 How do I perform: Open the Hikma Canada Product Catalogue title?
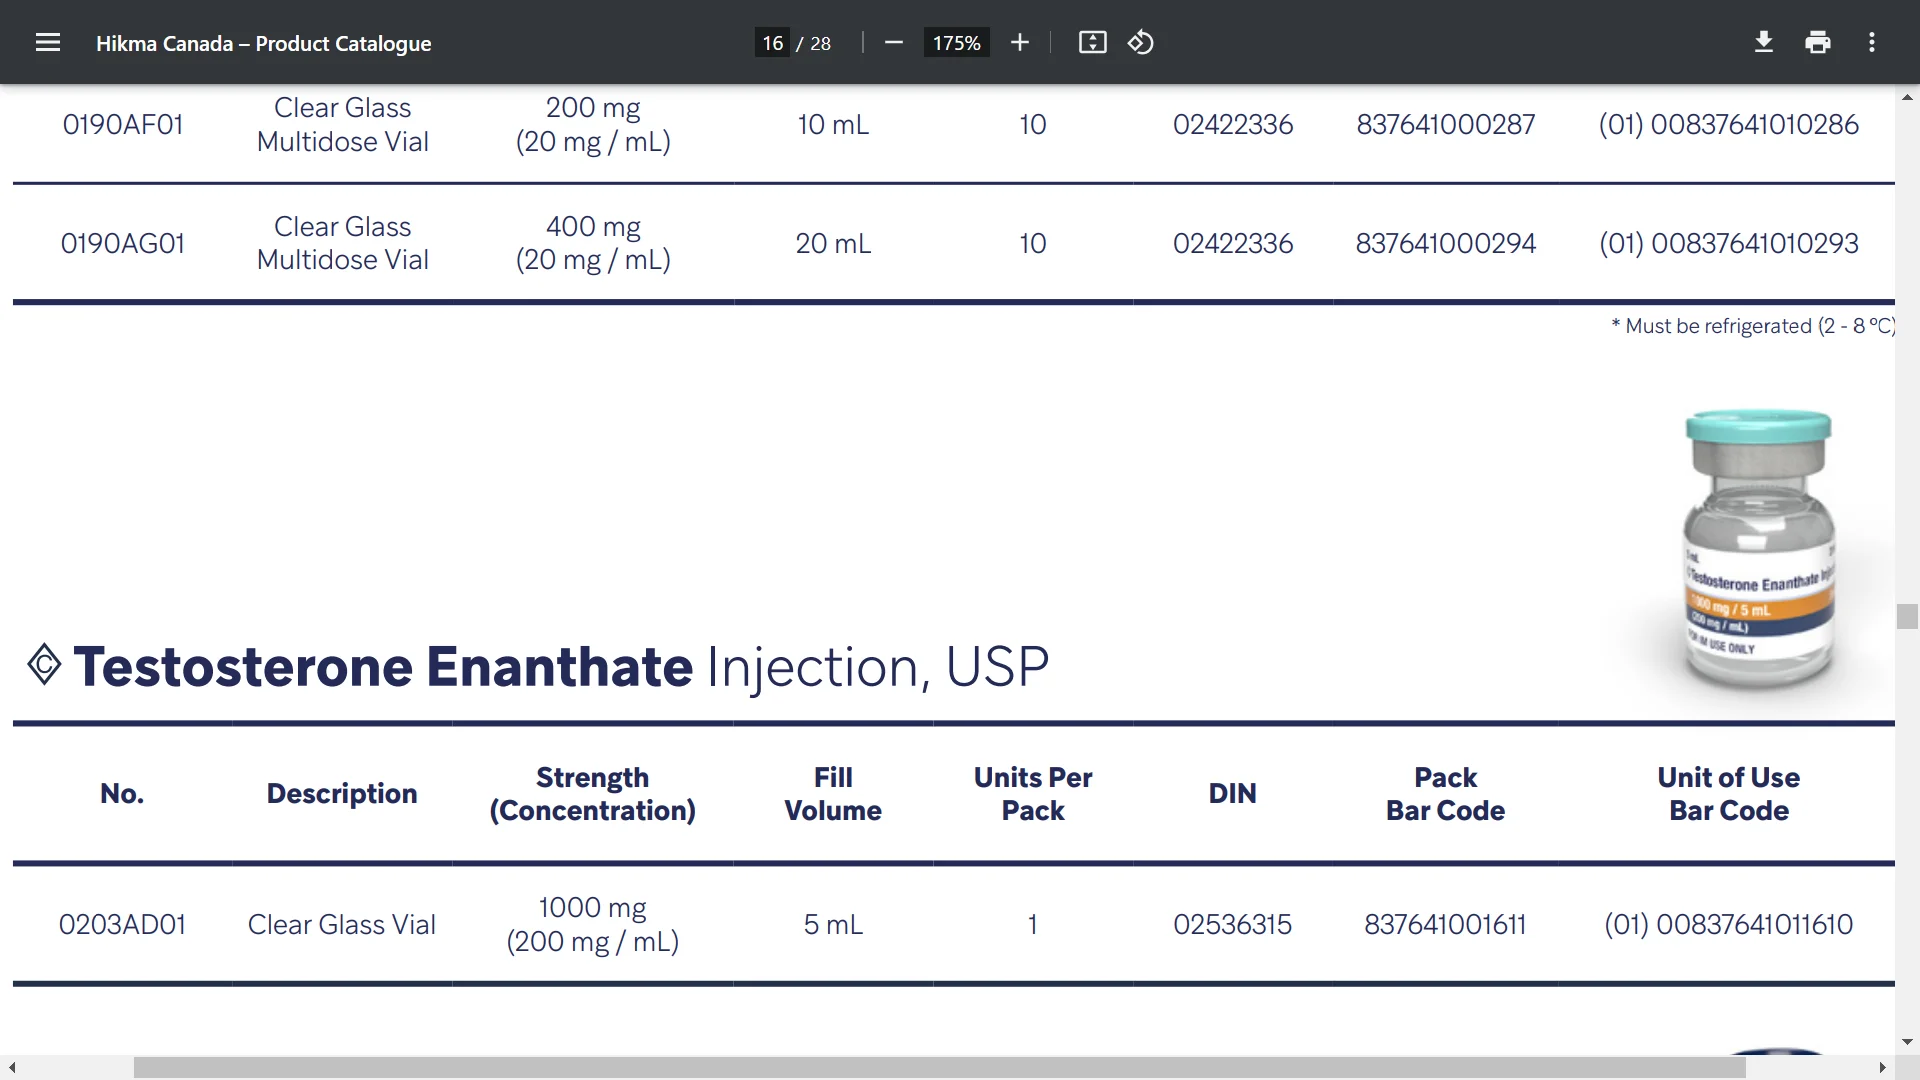265,44
